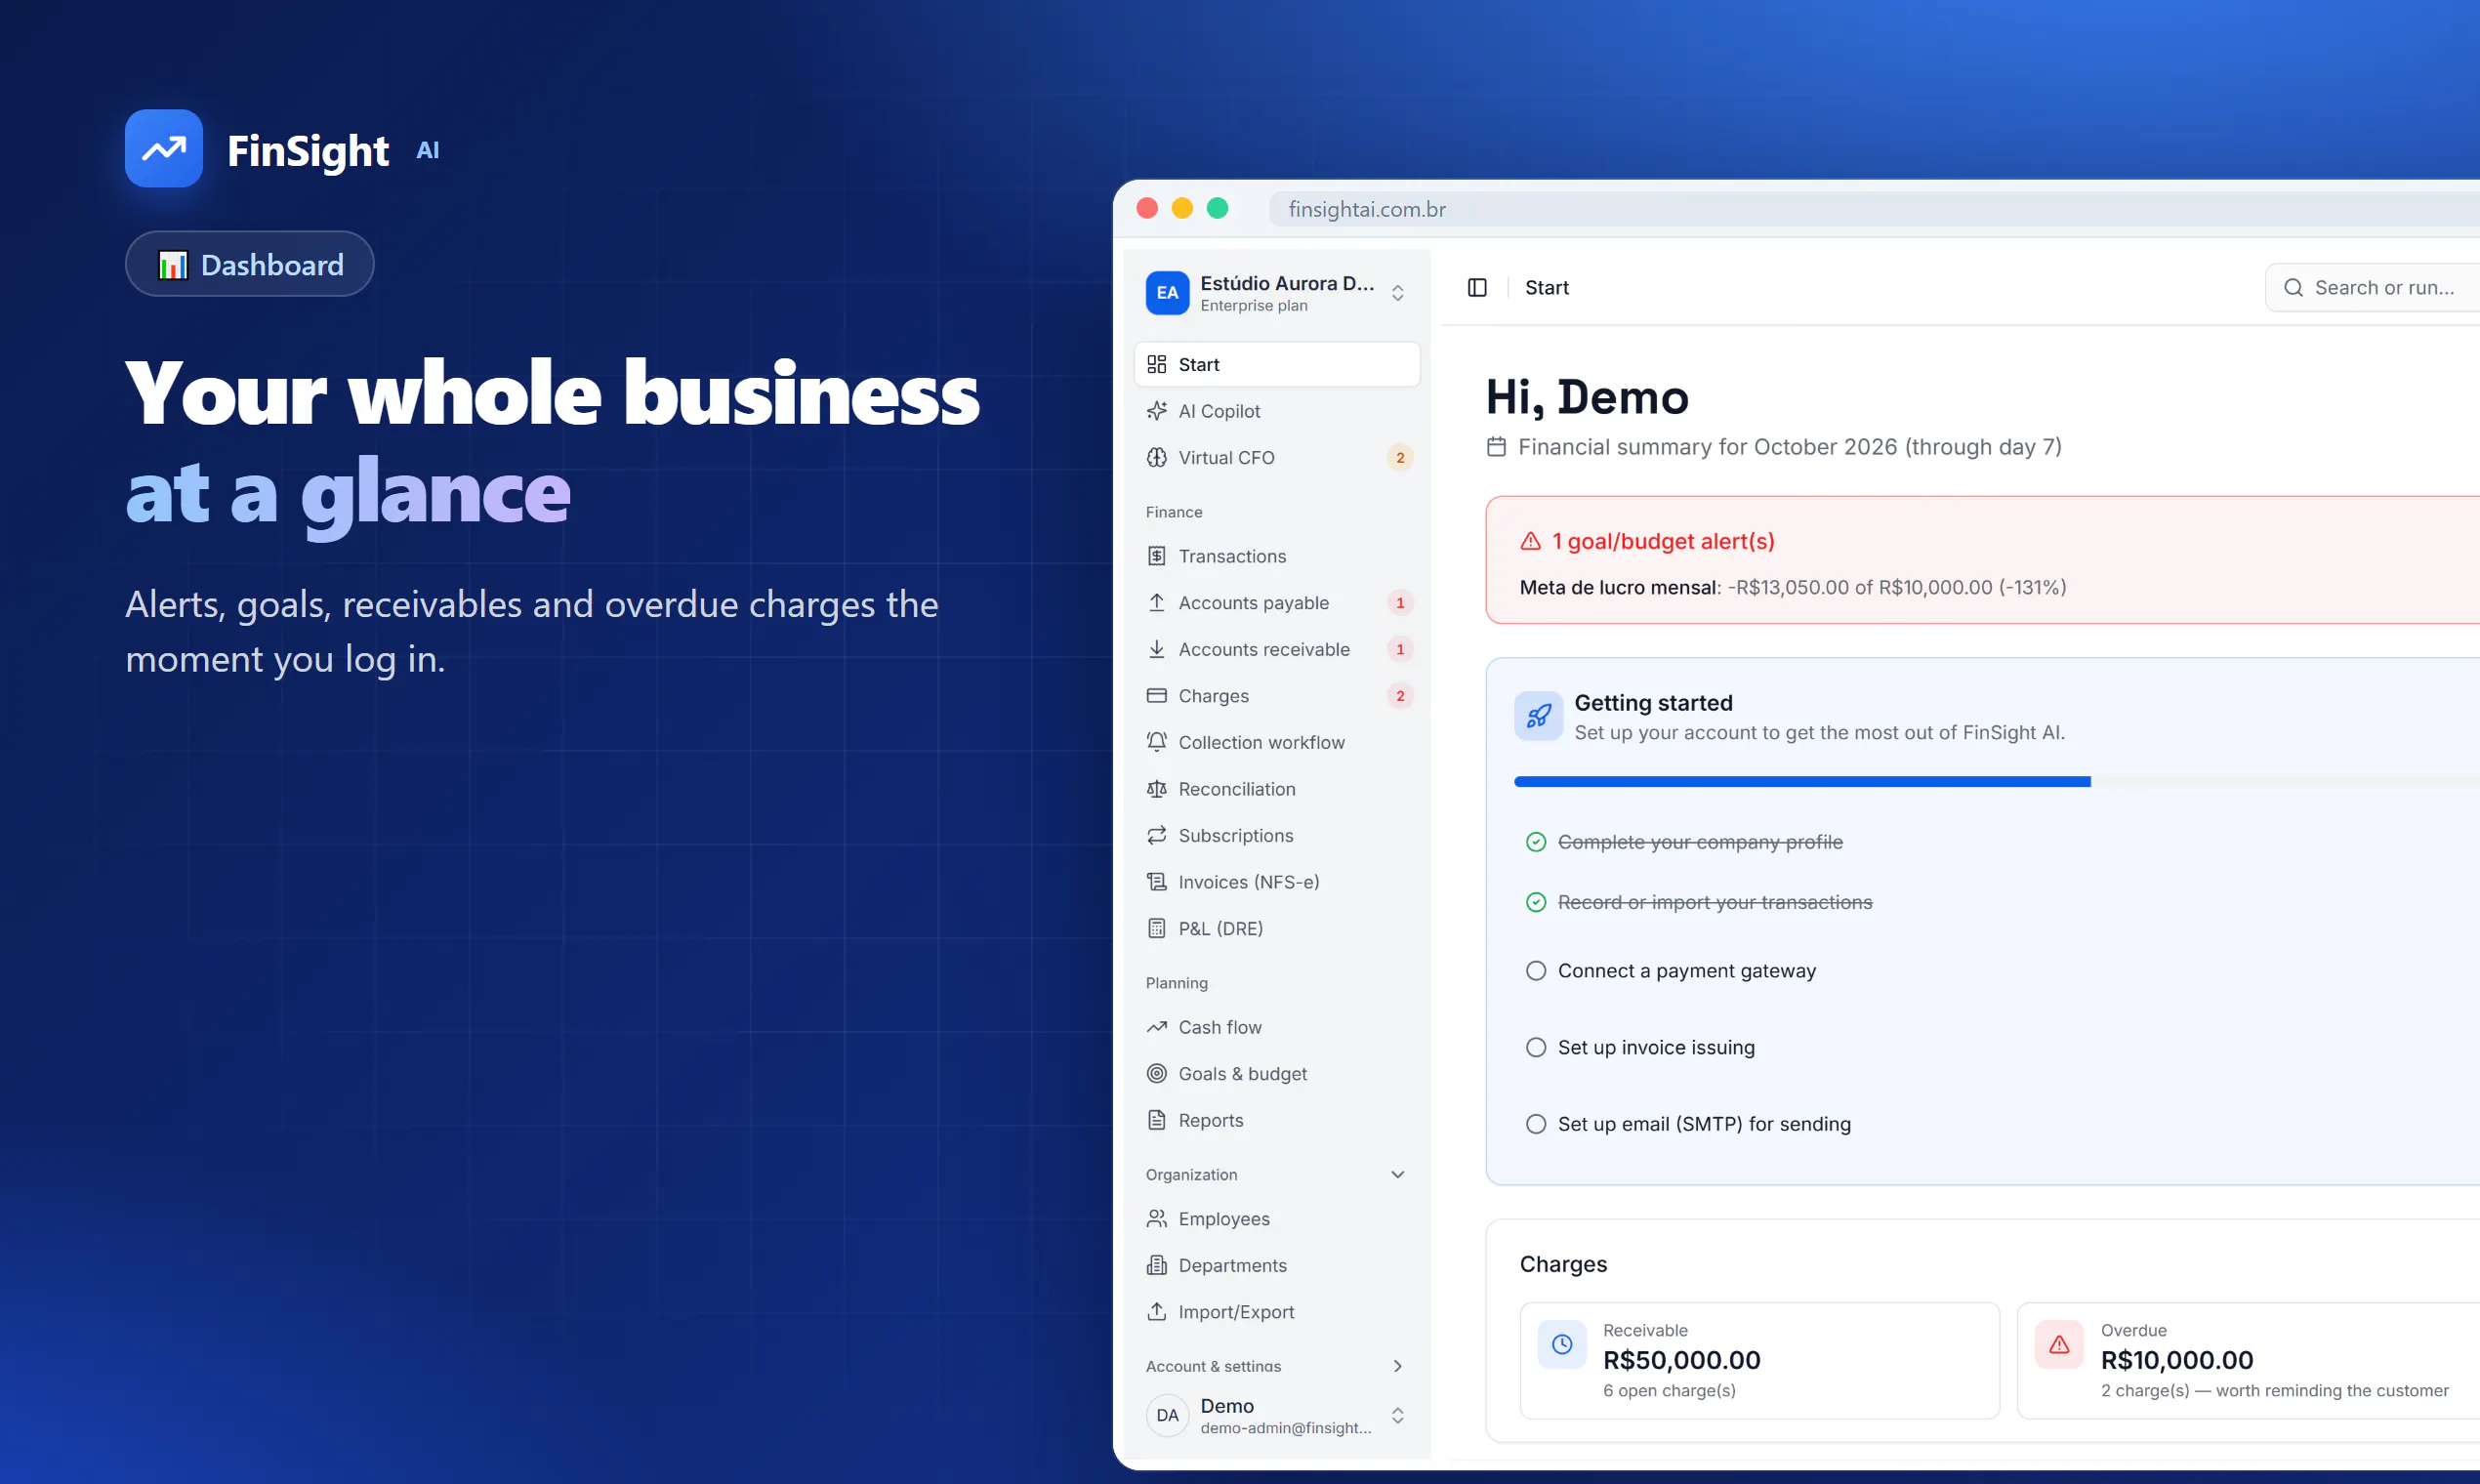
Task: Click the Import/Export upload icon
Action: (1157, 1311)
